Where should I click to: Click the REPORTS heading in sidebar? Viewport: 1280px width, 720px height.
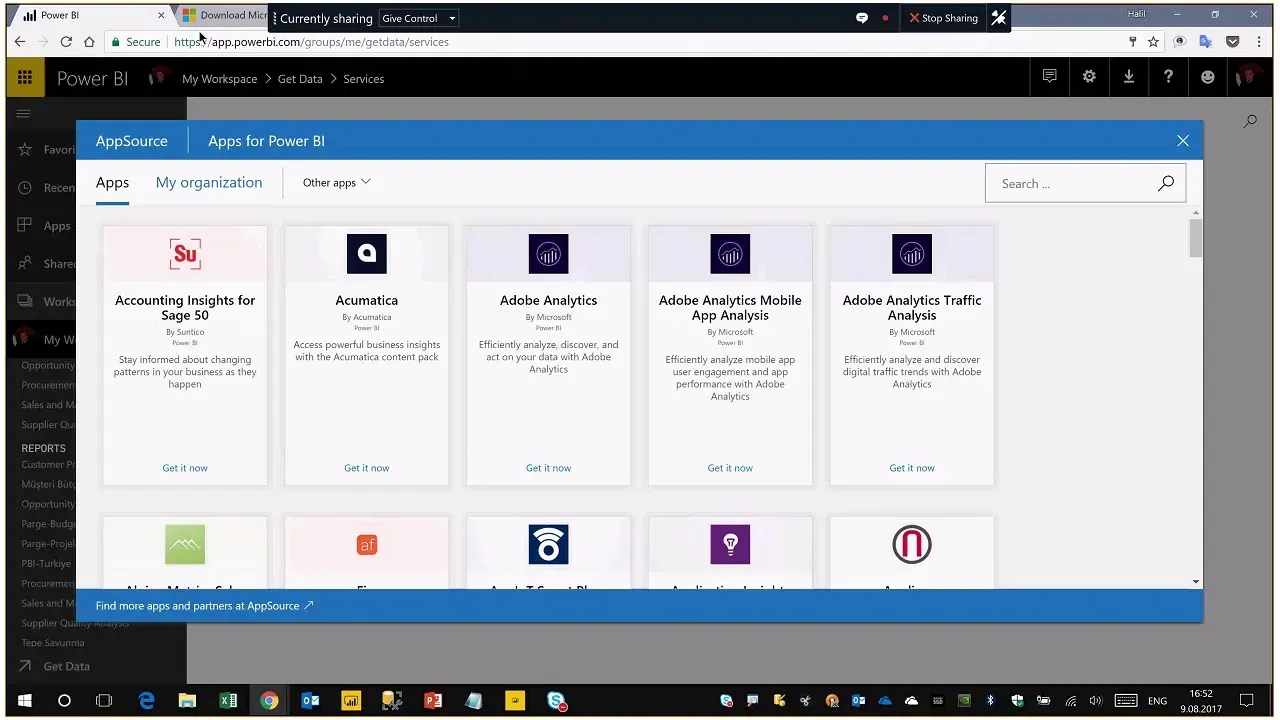pyautogui.click(x=44, y=448)
